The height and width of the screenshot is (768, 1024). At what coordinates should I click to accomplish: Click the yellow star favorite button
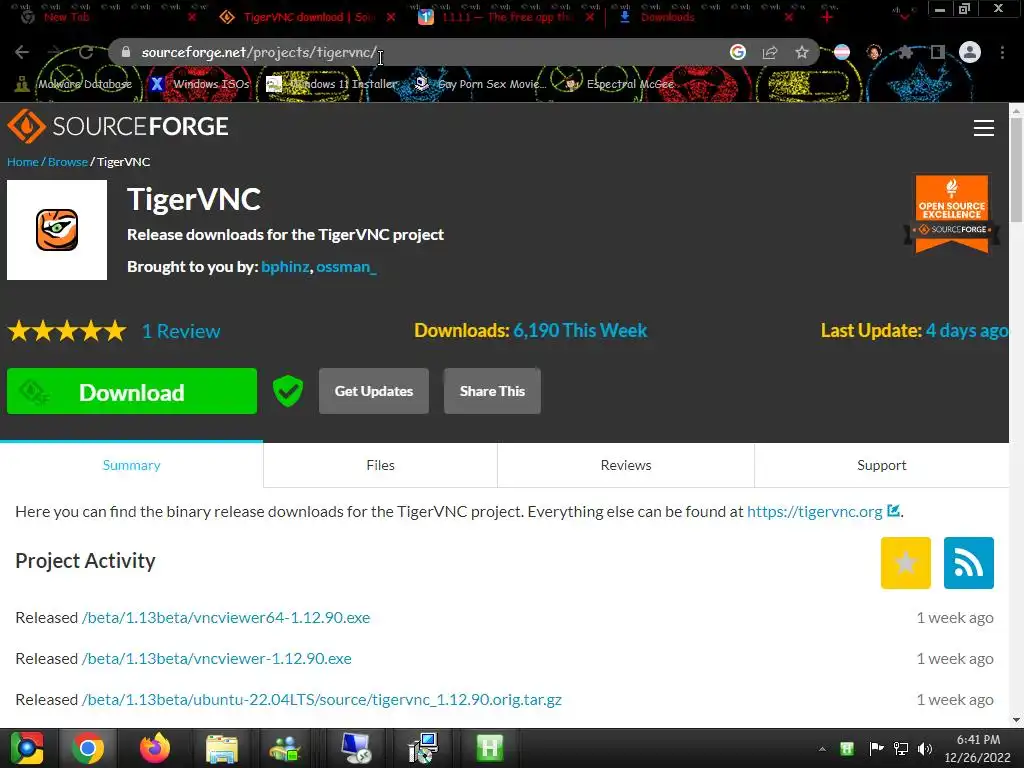(x=905, y=563)
